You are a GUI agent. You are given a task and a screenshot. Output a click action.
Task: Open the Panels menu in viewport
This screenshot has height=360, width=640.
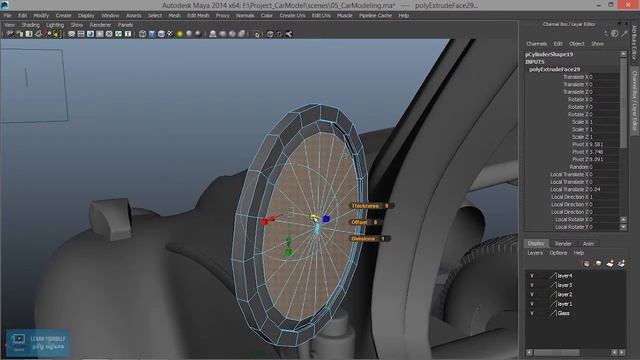(x=125, y=25)
